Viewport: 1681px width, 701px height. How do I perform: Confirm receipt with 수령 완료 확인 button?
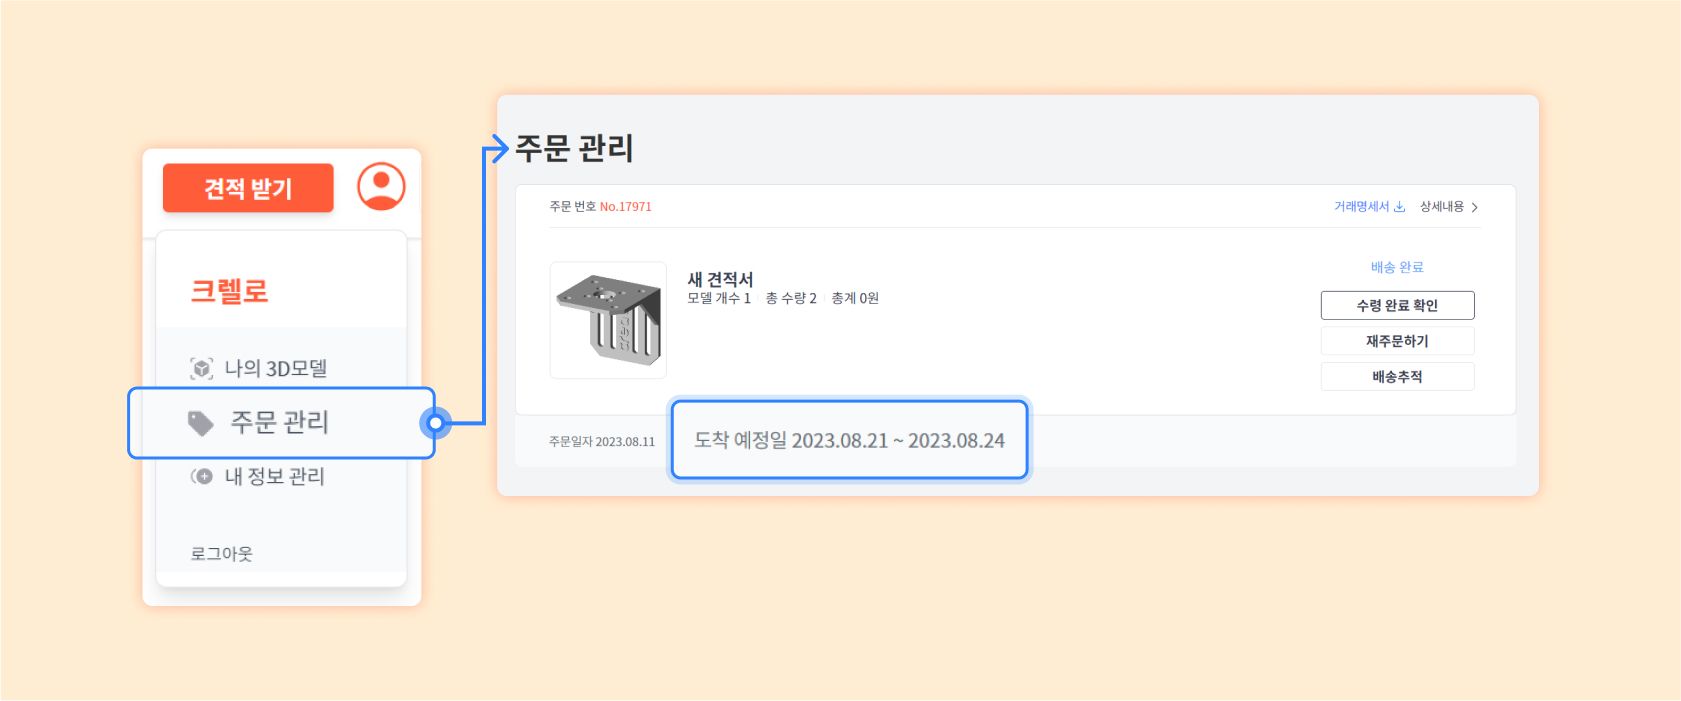point(1397,305)
